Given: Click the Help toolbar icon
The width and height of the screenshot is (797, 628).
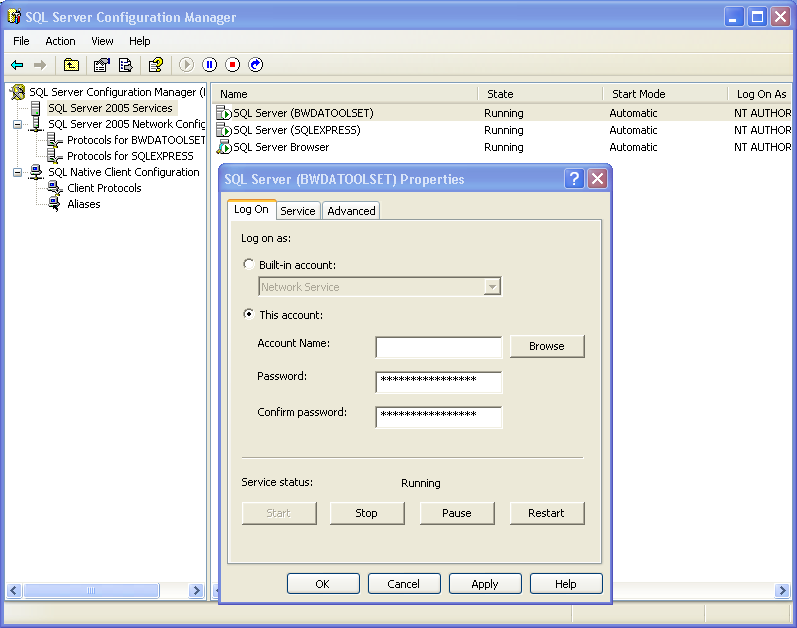Looking at the screenshot, I should click(155, 65).
